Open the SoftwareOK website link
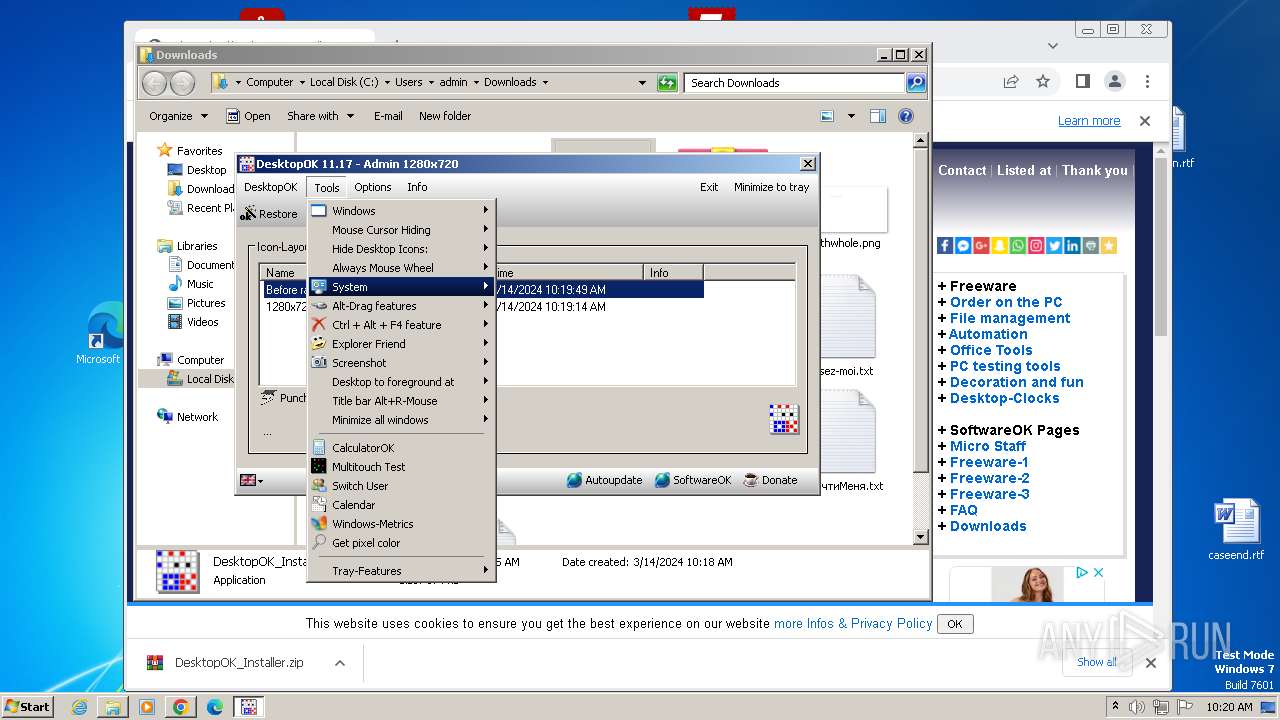The image size is (1280, 720). 692,480
